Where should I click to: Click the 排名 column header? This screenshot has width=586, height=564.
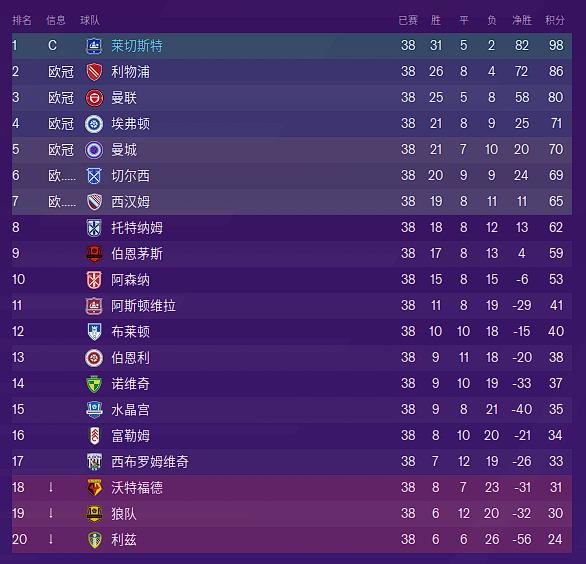point(22,20)
